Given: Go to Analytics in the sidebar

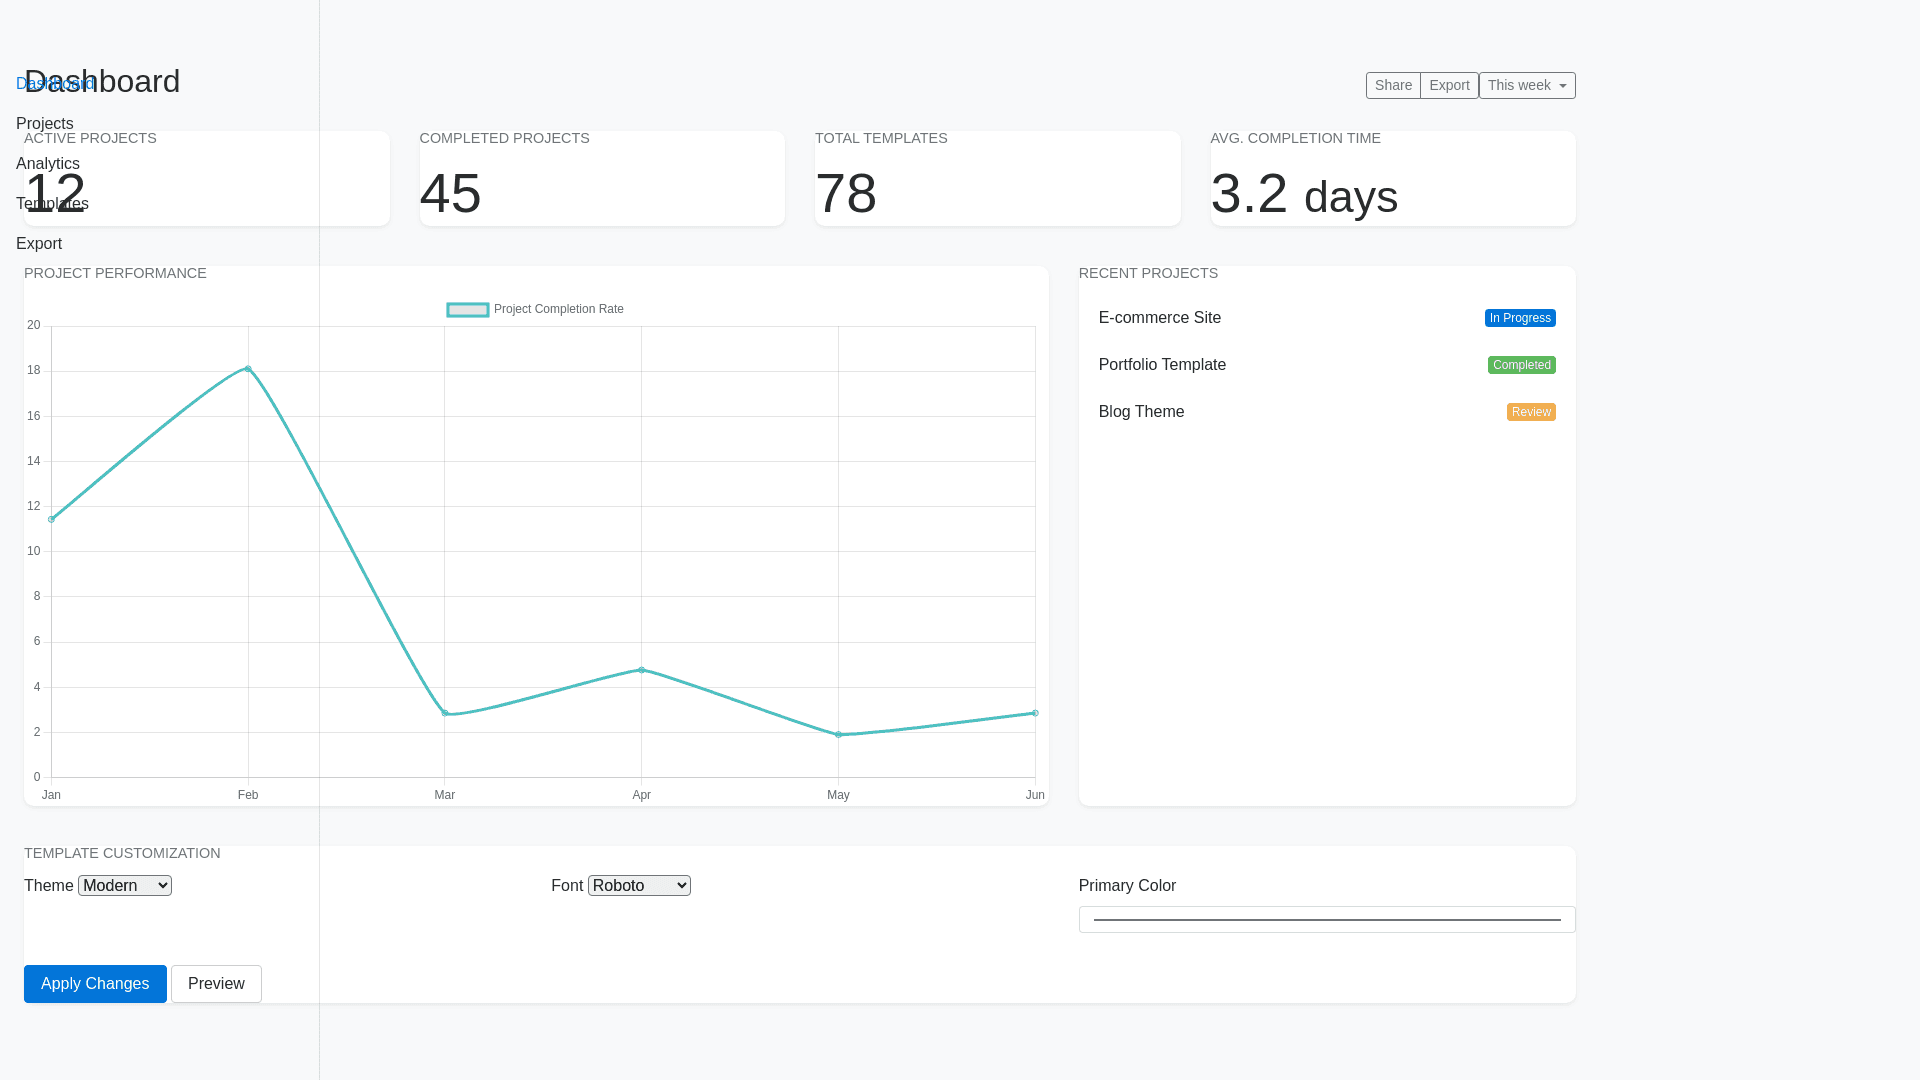Looking at the screenshot, I should tap(48, 164).
